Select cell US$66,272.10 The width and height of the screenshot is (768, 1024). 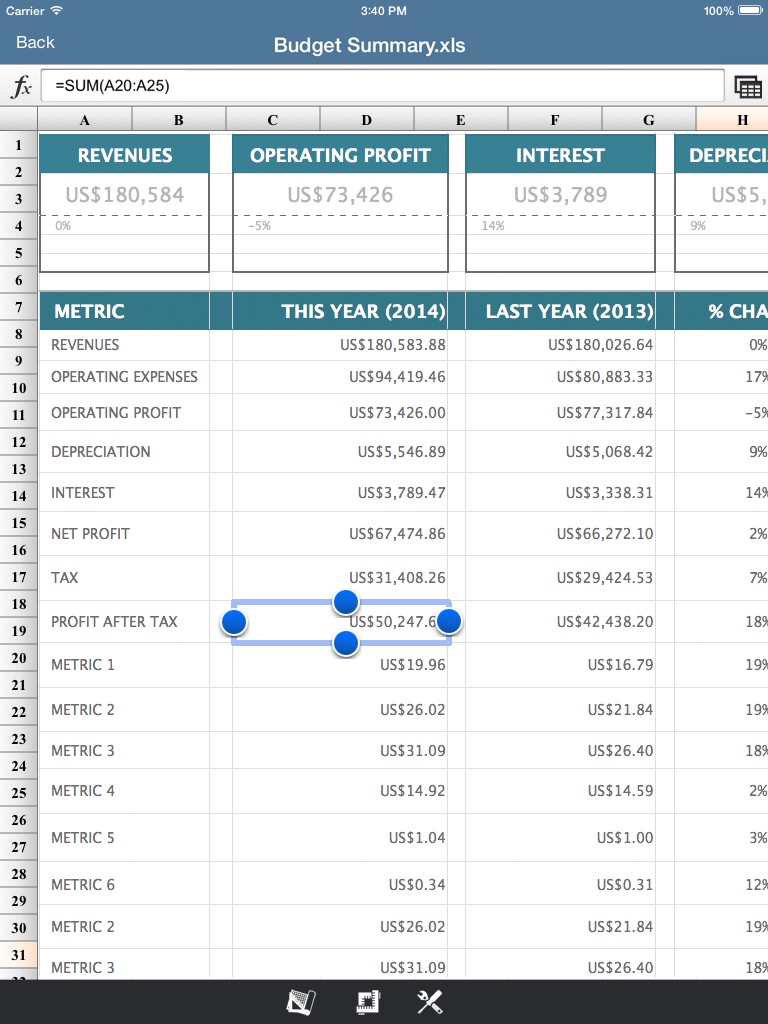click(605, 534)
